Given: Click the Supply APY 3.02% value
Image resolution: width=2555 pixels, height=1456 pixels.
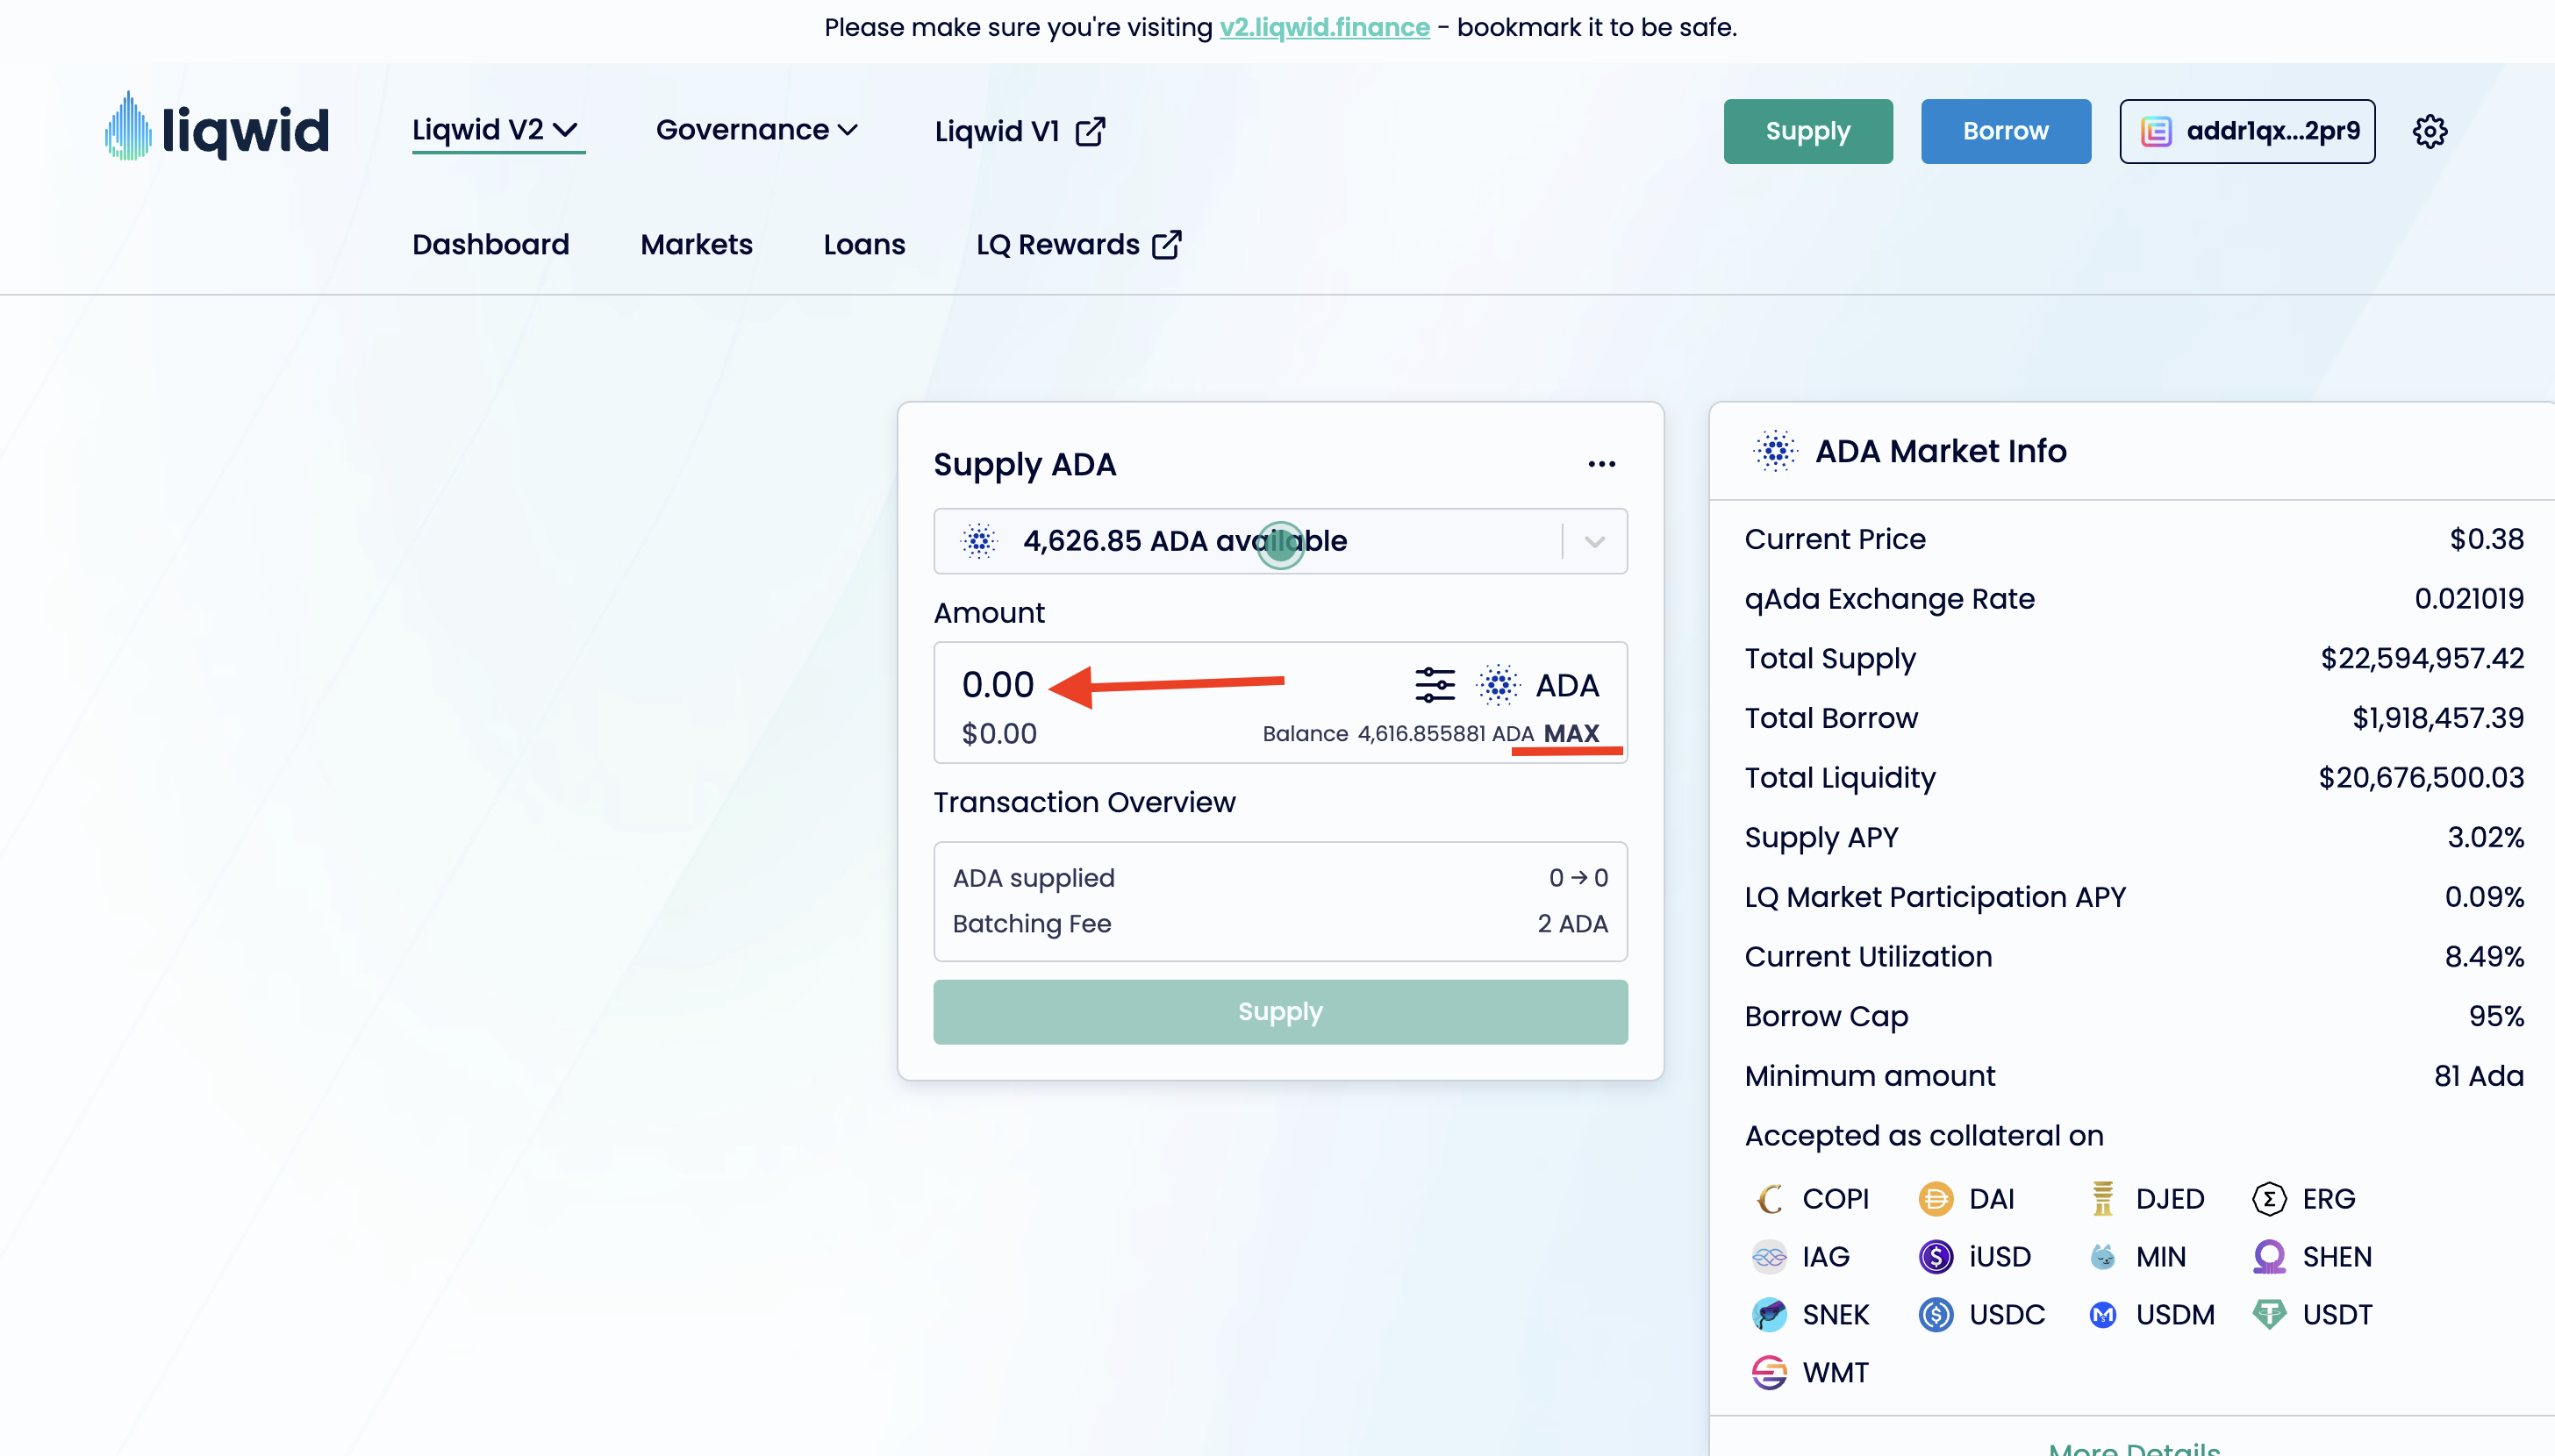Looking at the screenshot, I should click(2485, 837).
